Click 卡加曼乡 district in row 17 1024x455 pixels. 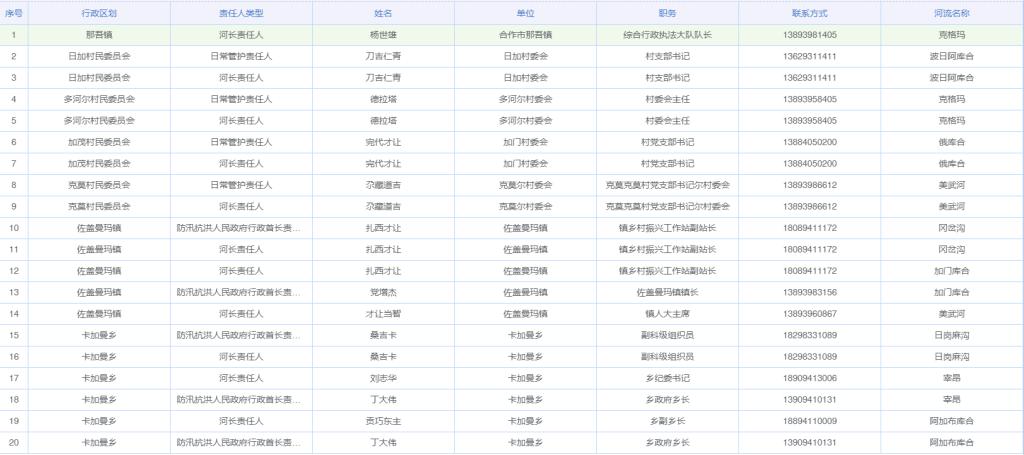[x=99, y=379]
